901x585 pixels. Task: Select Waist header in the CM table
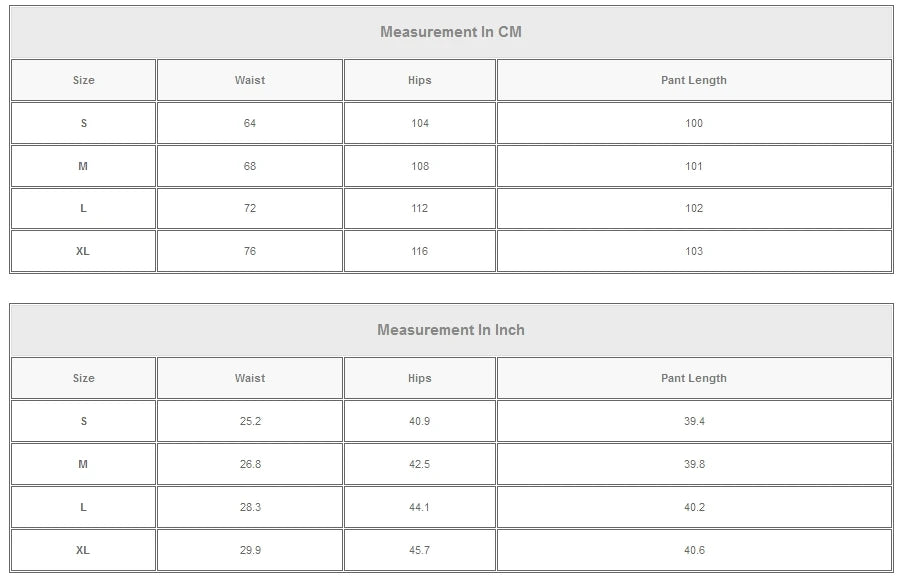coord(250,80)
